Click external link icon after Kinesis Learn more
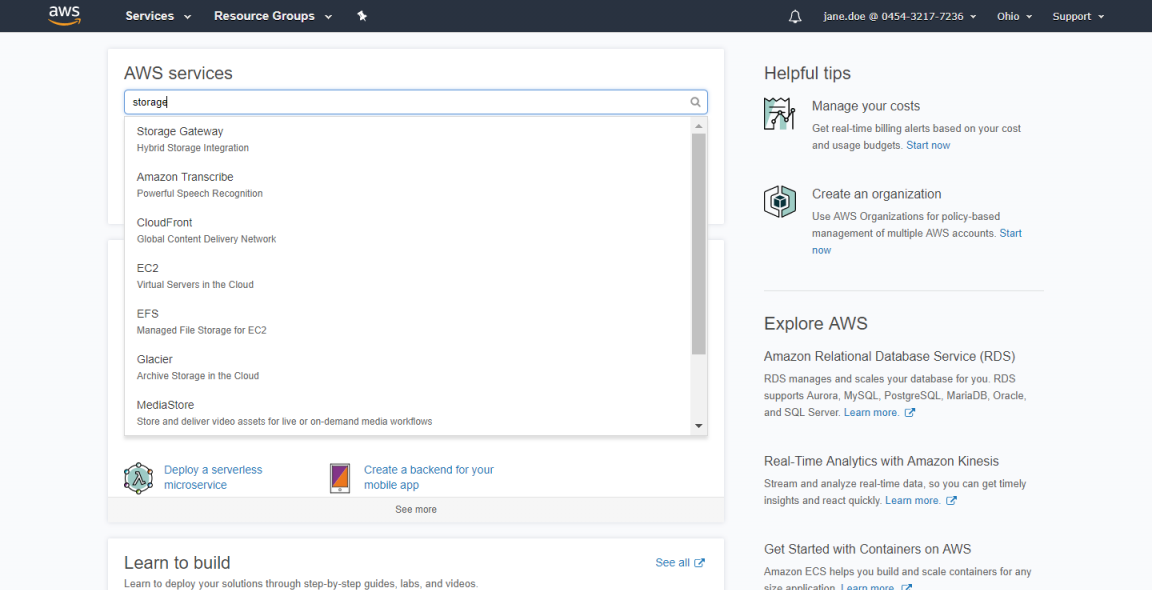The image size is (1152, 590). pyautogui.click(x=951, y=501)
